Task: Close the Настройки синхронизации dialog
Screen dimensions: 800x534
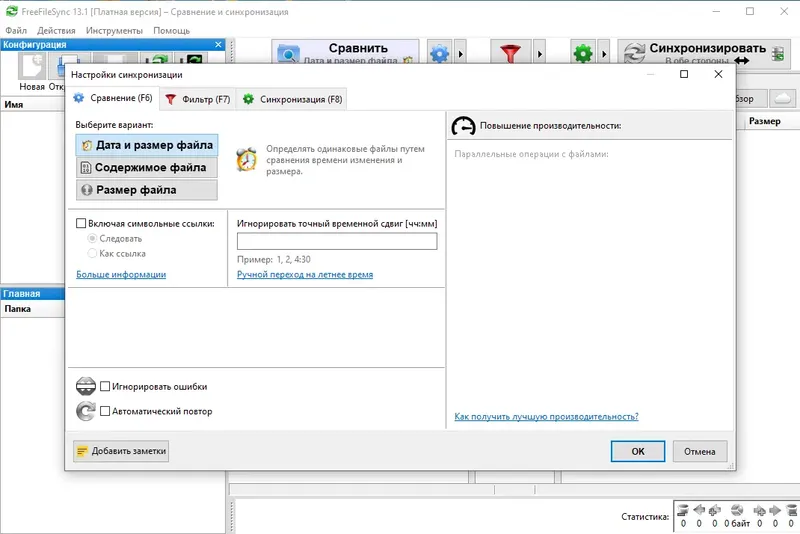Action: click(718, 74)
